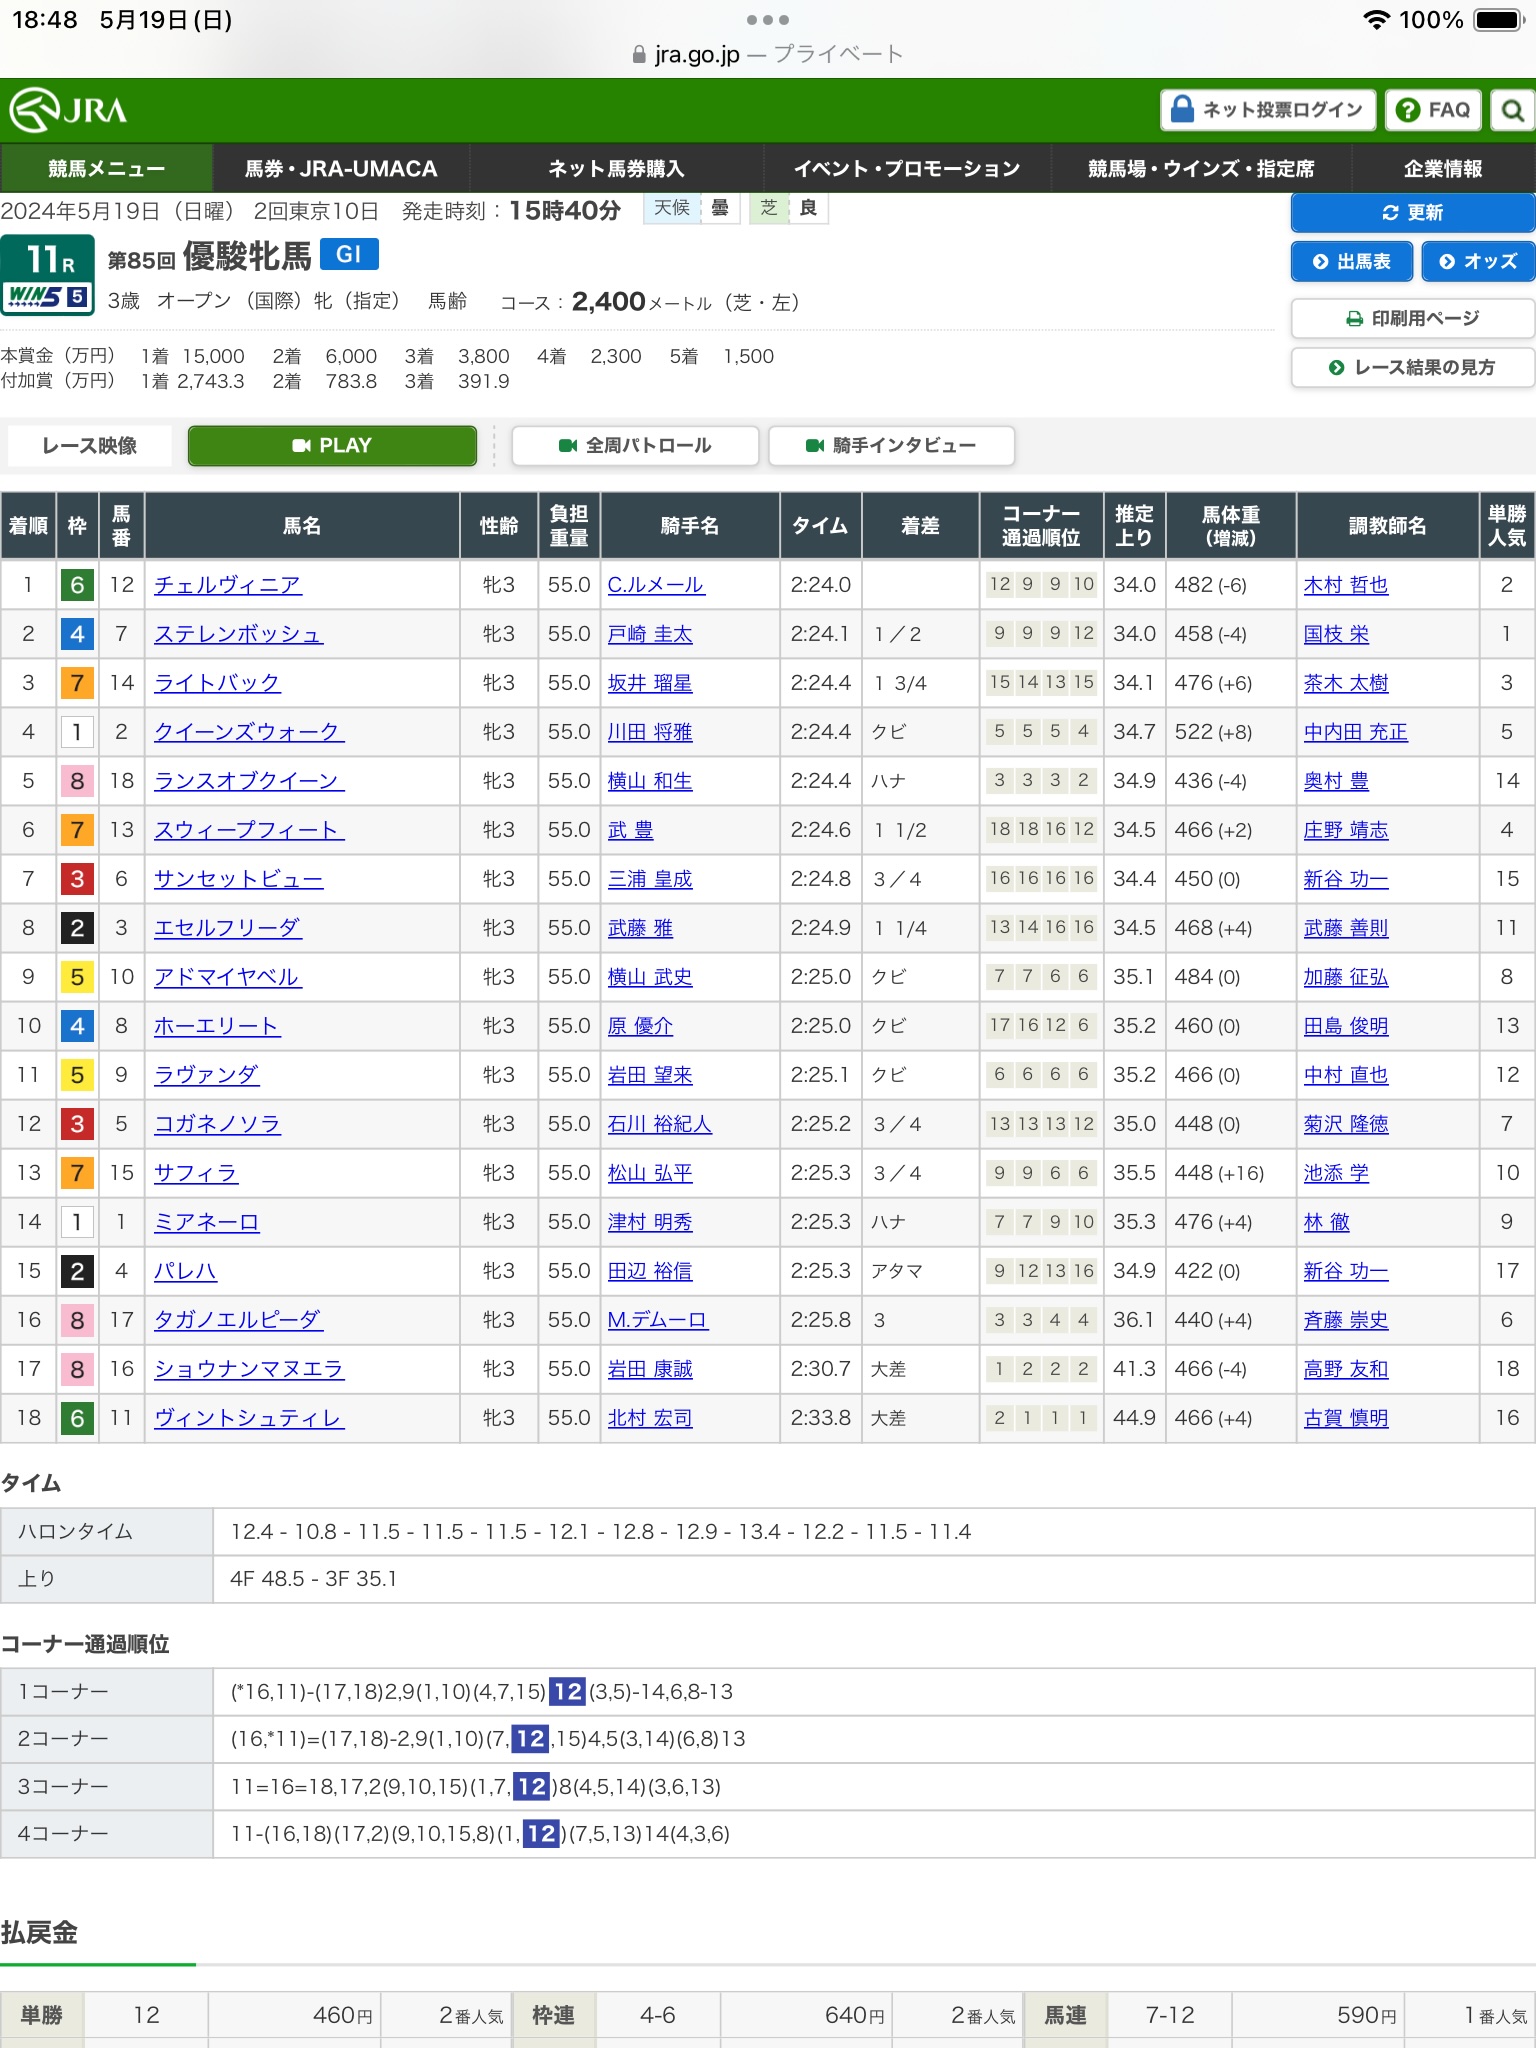
Task: Open jockey M.デムーロ
Action: (x=657, y=1320)
